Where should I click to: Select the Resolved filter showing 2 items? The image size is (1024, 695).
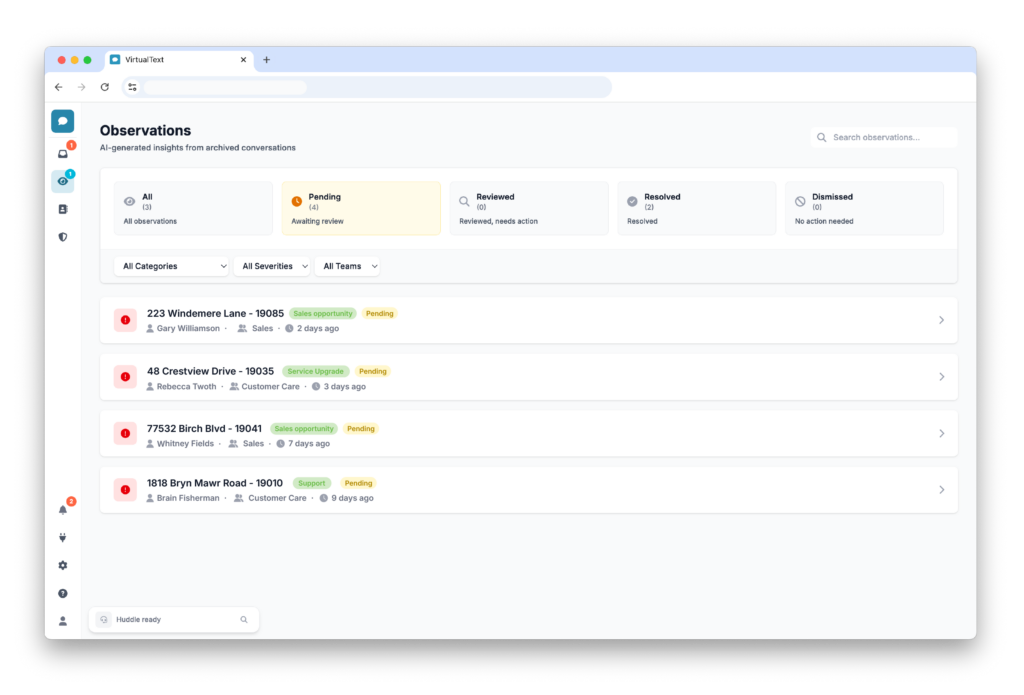pos(696,208)
